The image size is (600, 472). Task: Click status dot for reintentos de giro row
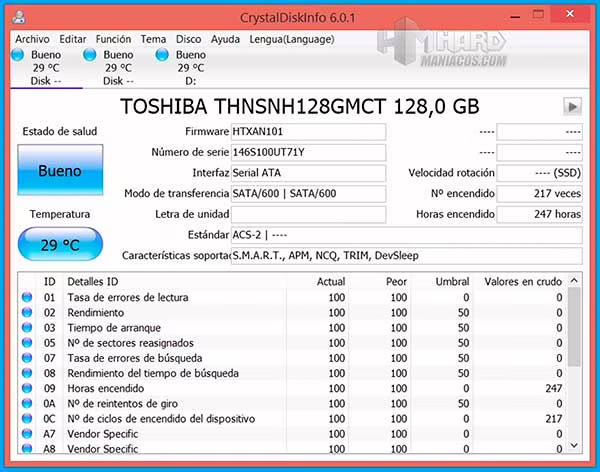[x=27, y=403]
